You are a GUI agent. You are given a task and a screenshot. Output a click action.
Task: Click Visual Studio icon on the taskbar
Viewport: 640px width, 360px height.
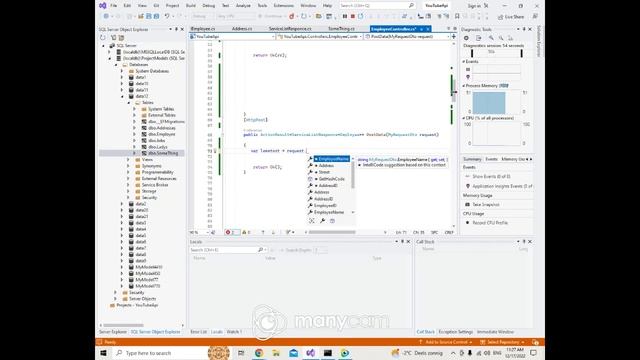click(311, 353)
